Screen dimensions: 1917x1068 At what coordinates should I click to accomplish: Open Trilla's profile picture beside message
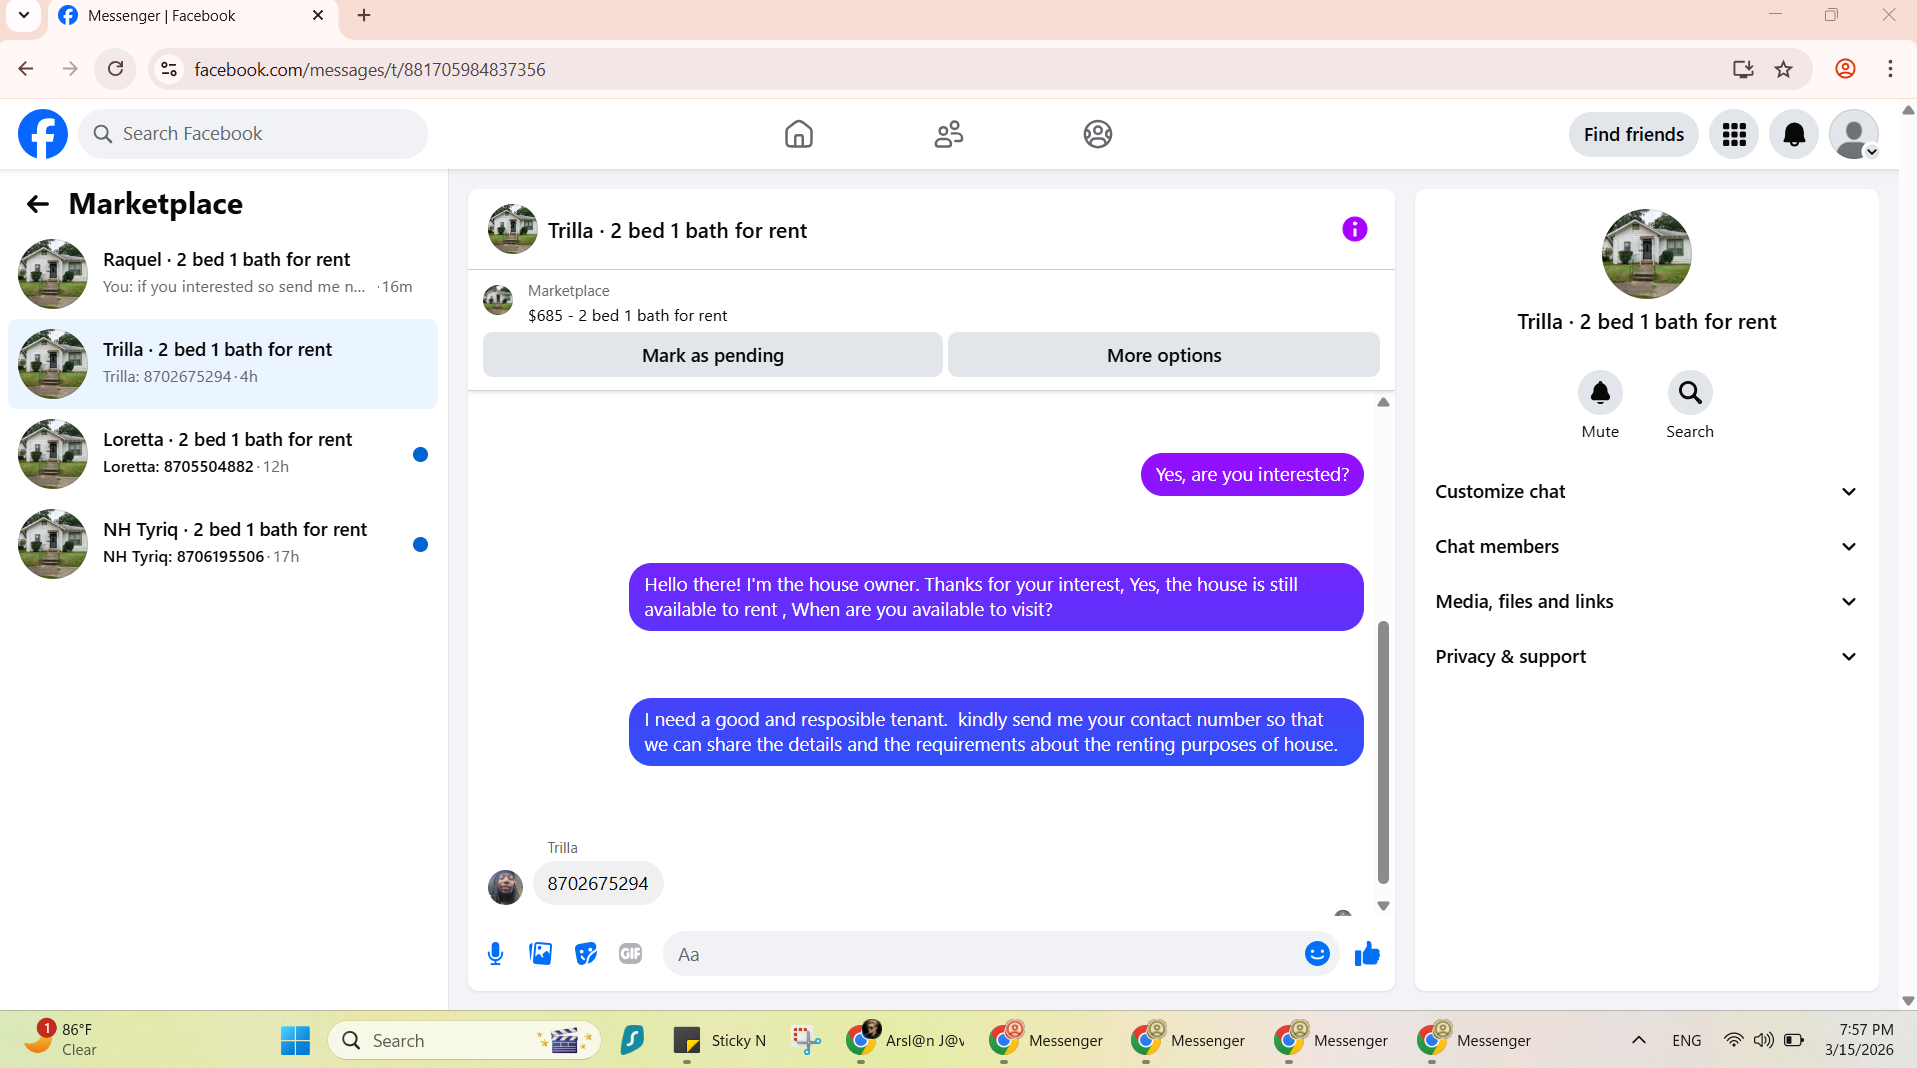pos(505,886)
